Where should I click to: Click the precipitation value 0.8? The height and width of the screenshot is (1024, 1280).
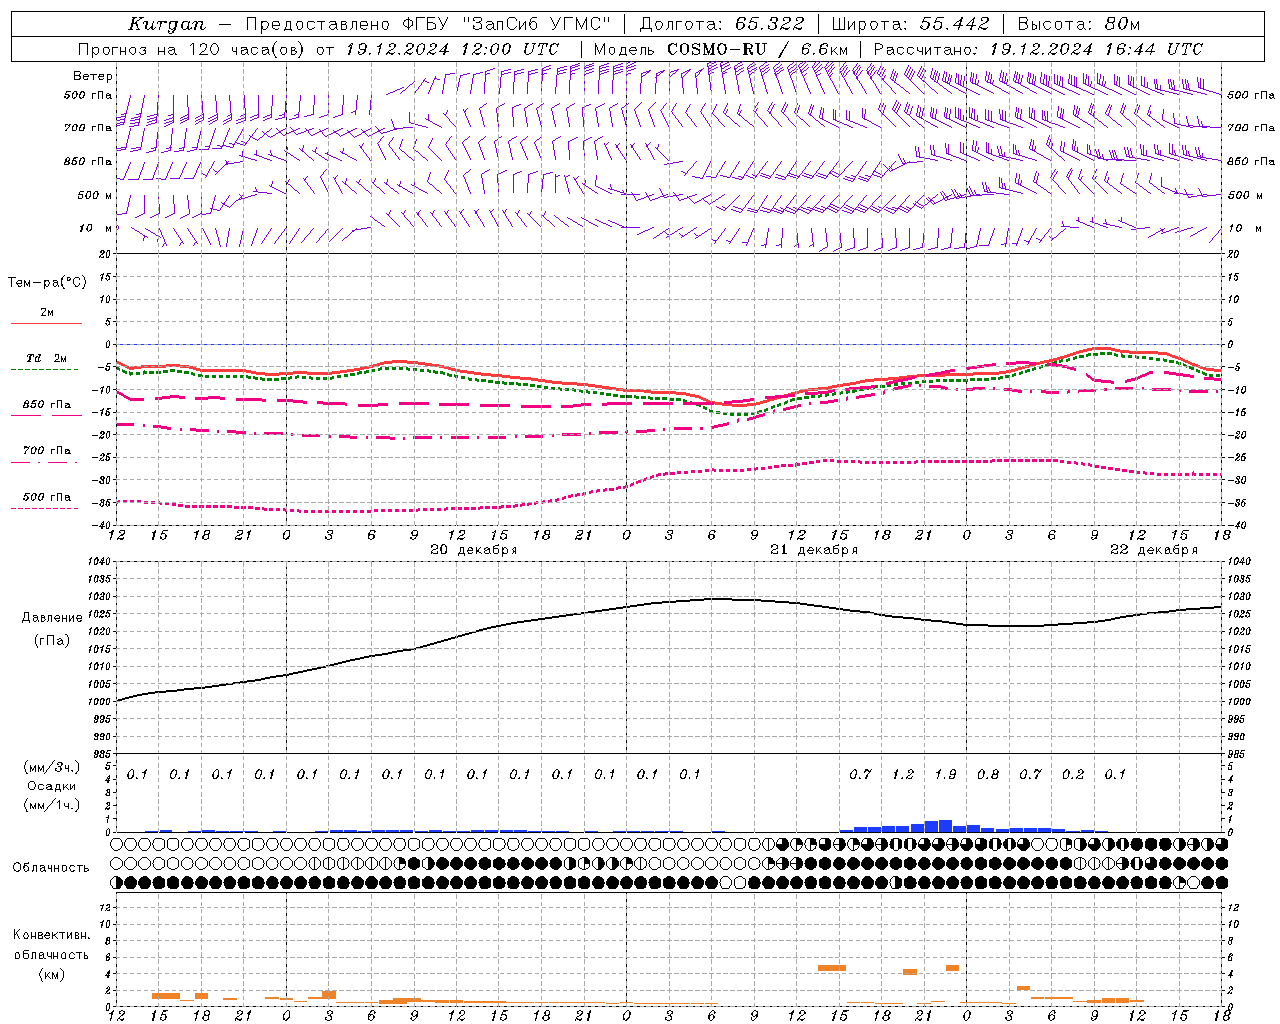[988, 774]
